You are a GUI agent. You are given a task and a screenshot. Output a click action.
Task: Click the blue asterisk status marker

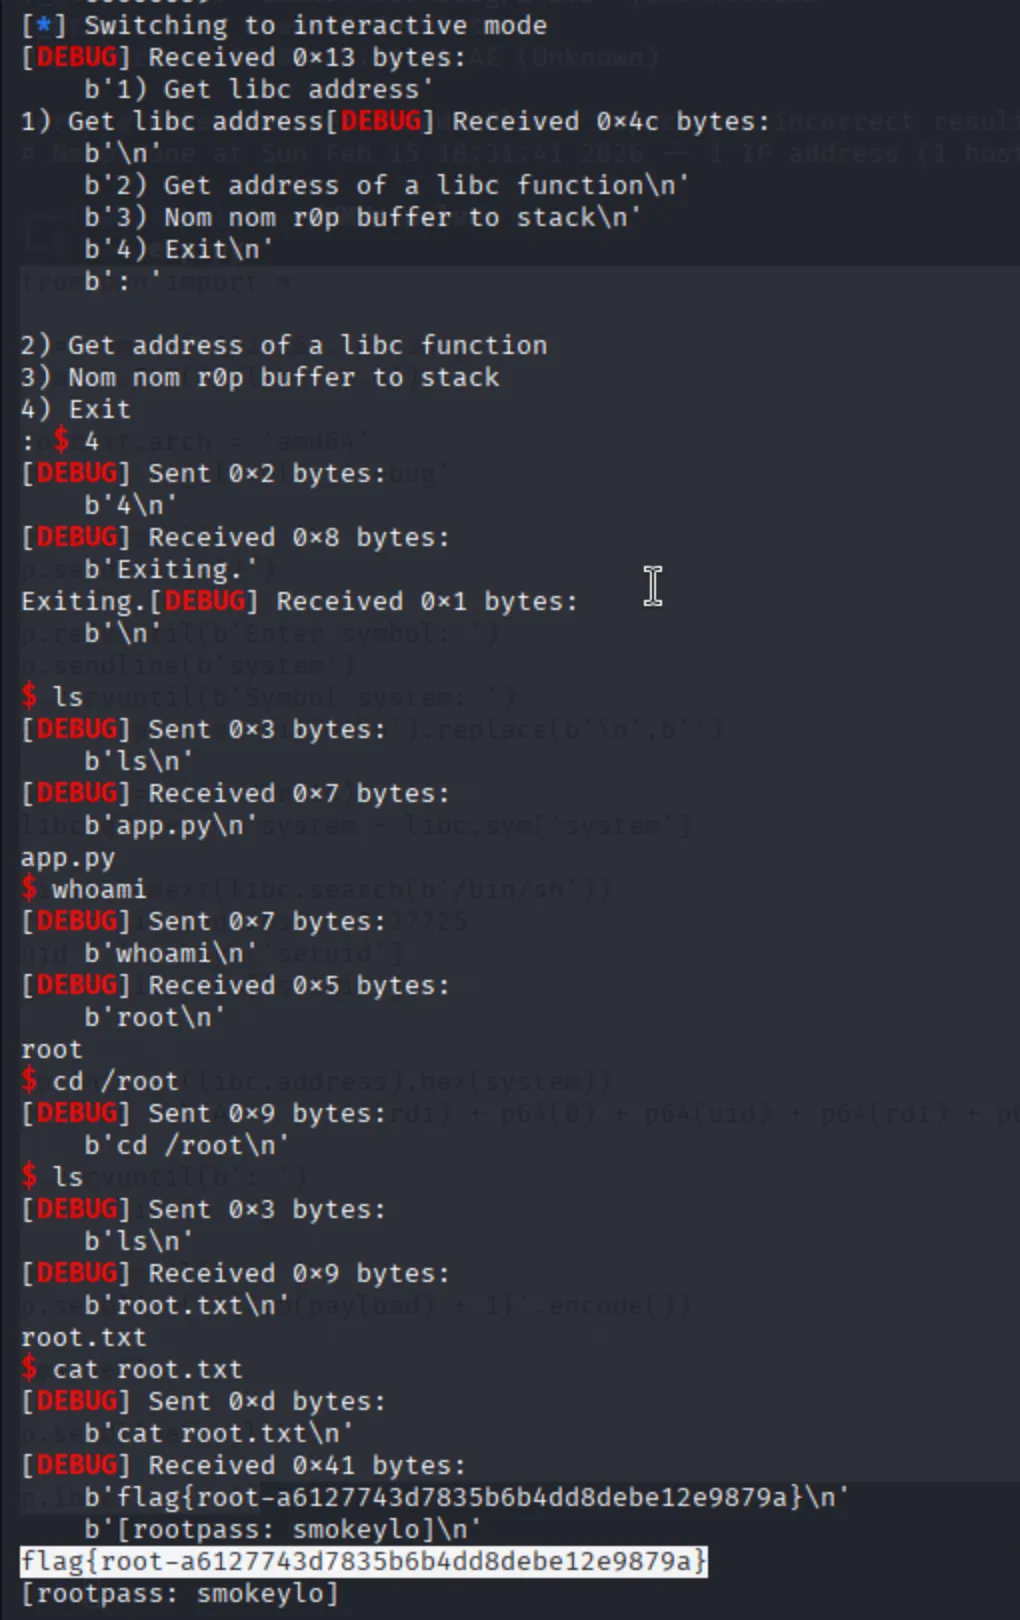click(x=43, y=25)
